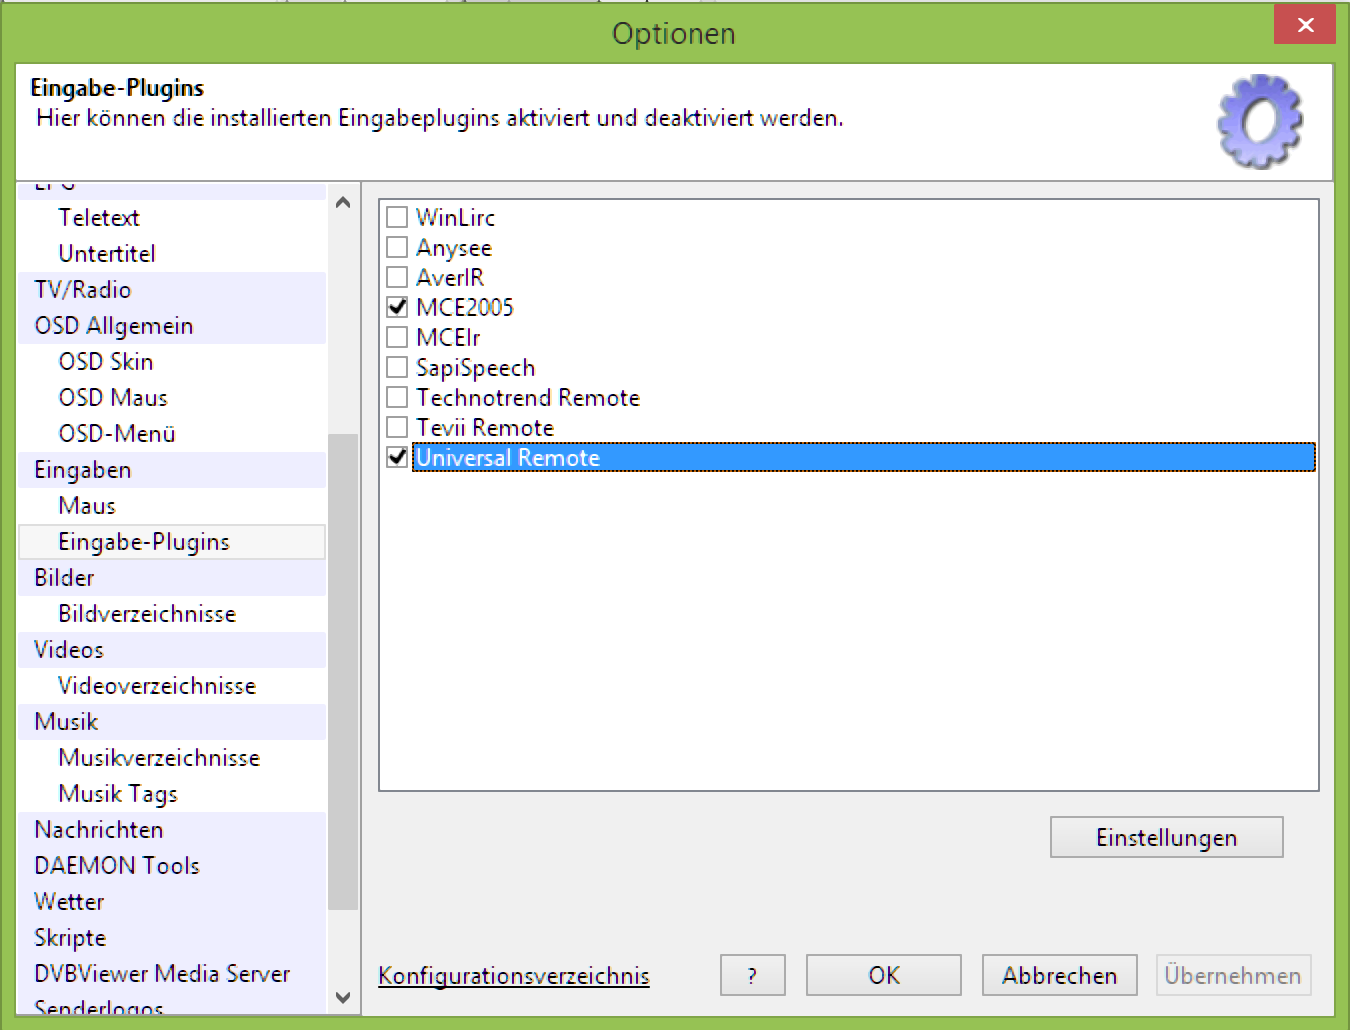Select the Anysee plugin name
This screenshot has height=1030, width=1350.
[454, 248]
